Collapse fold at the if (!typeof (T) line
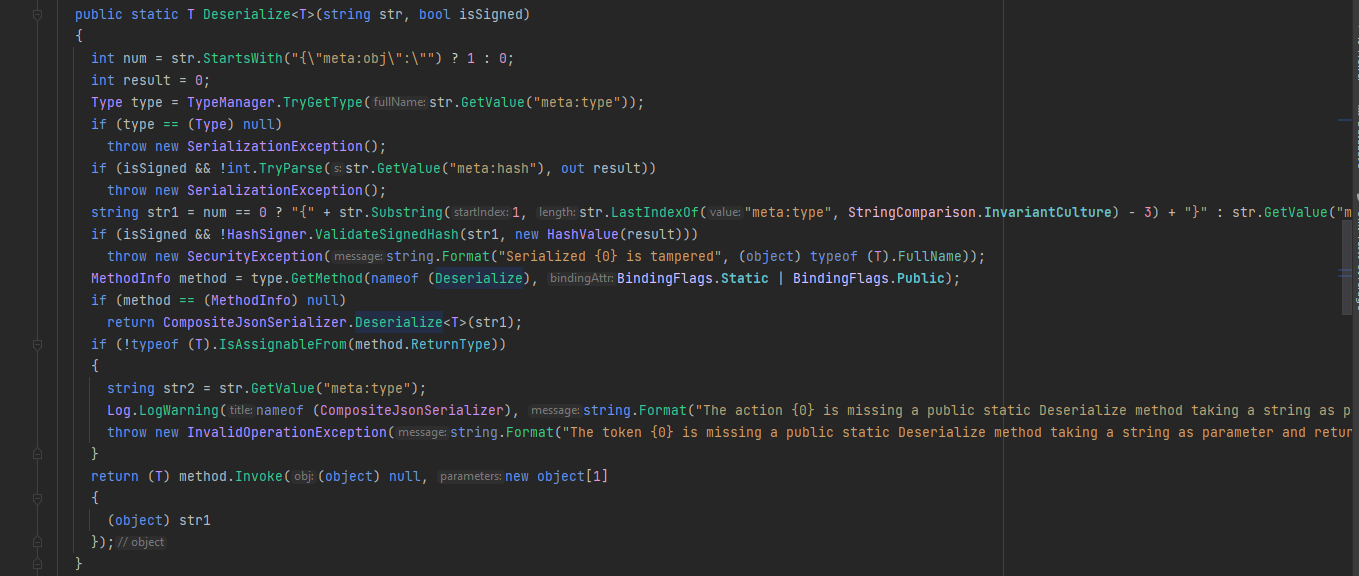 click(x=37, y=345)
